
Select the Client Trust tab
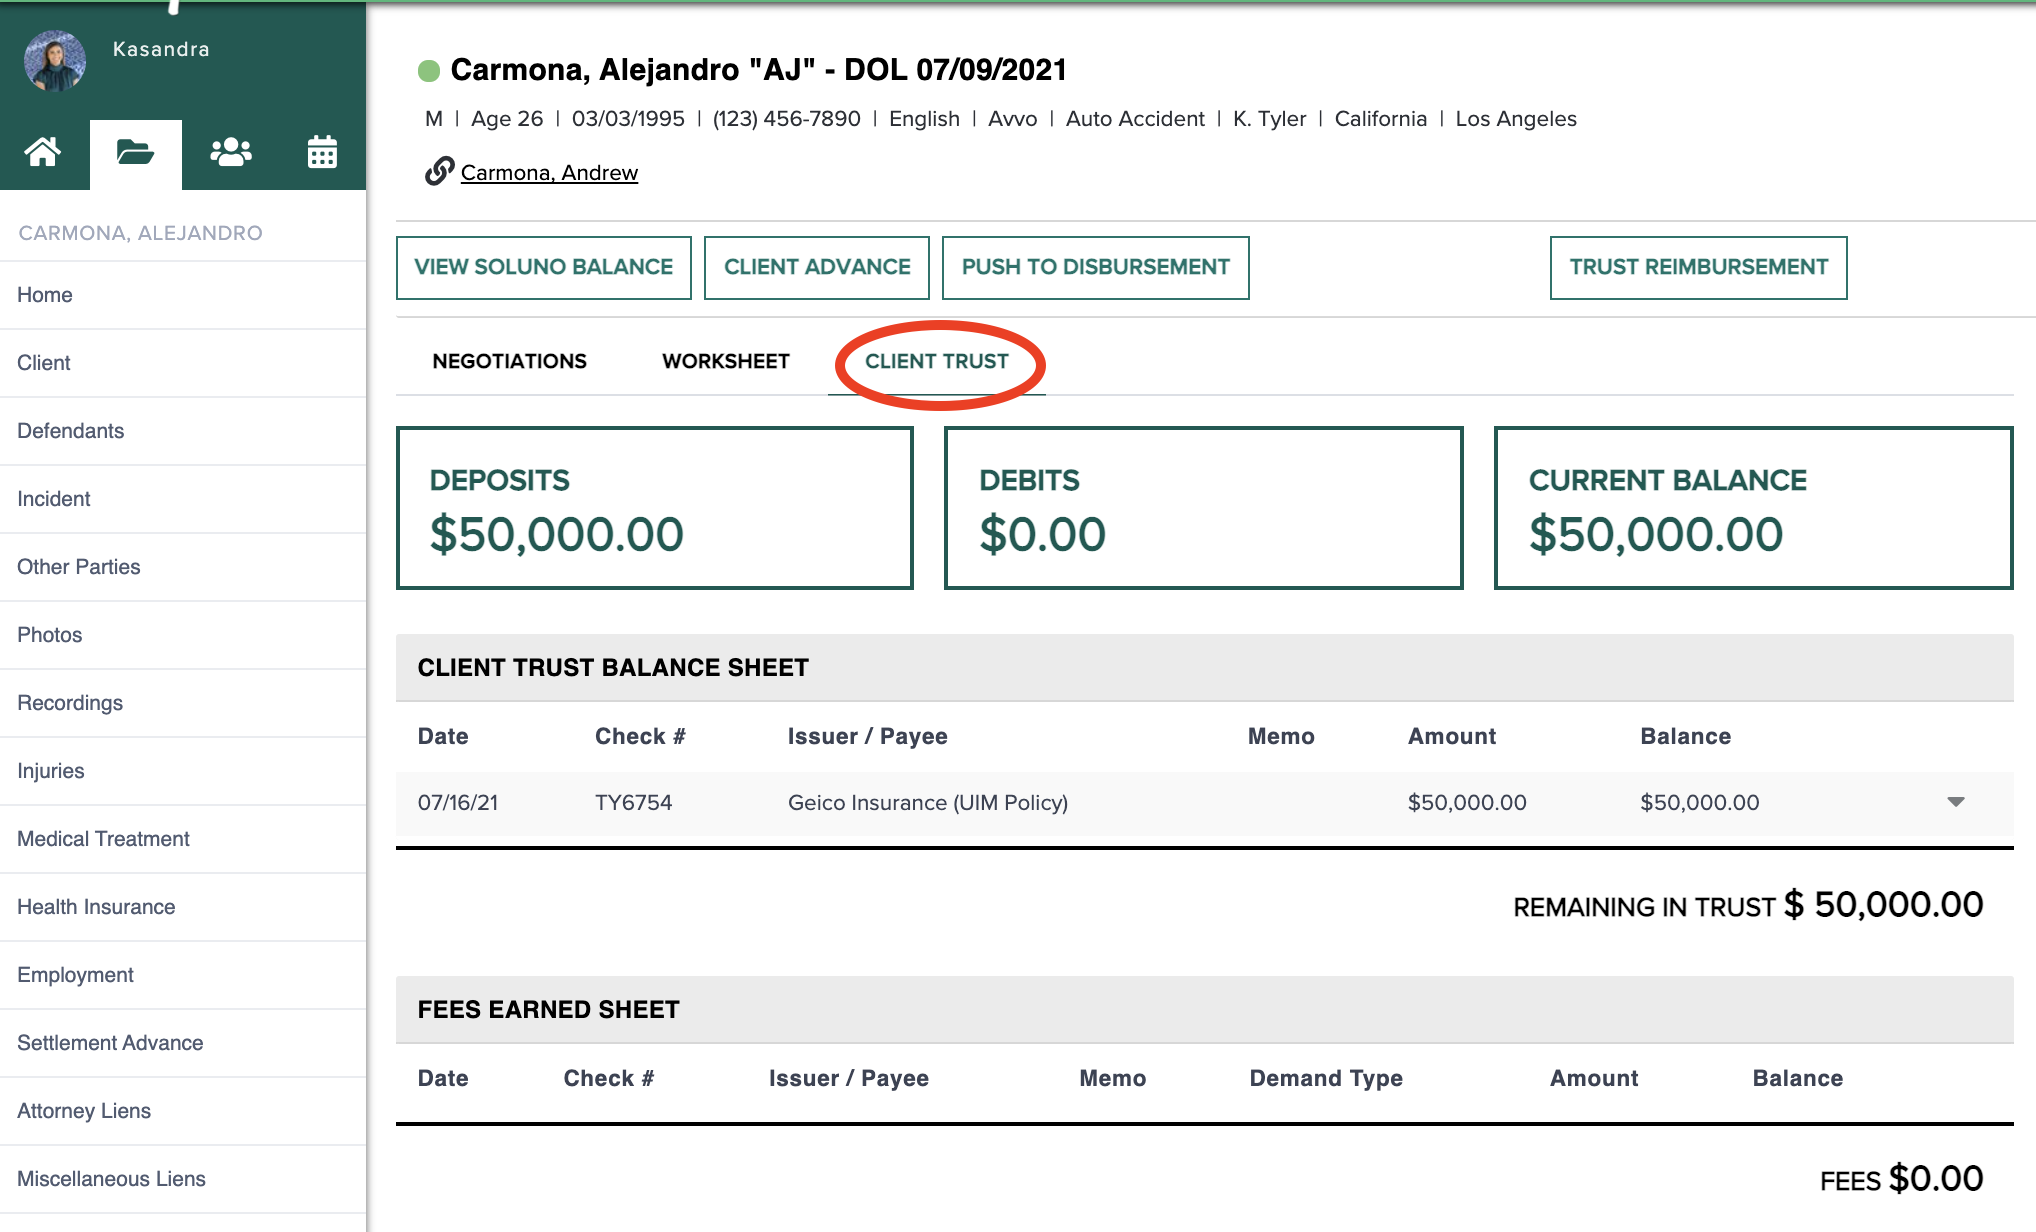click(936, 361)
